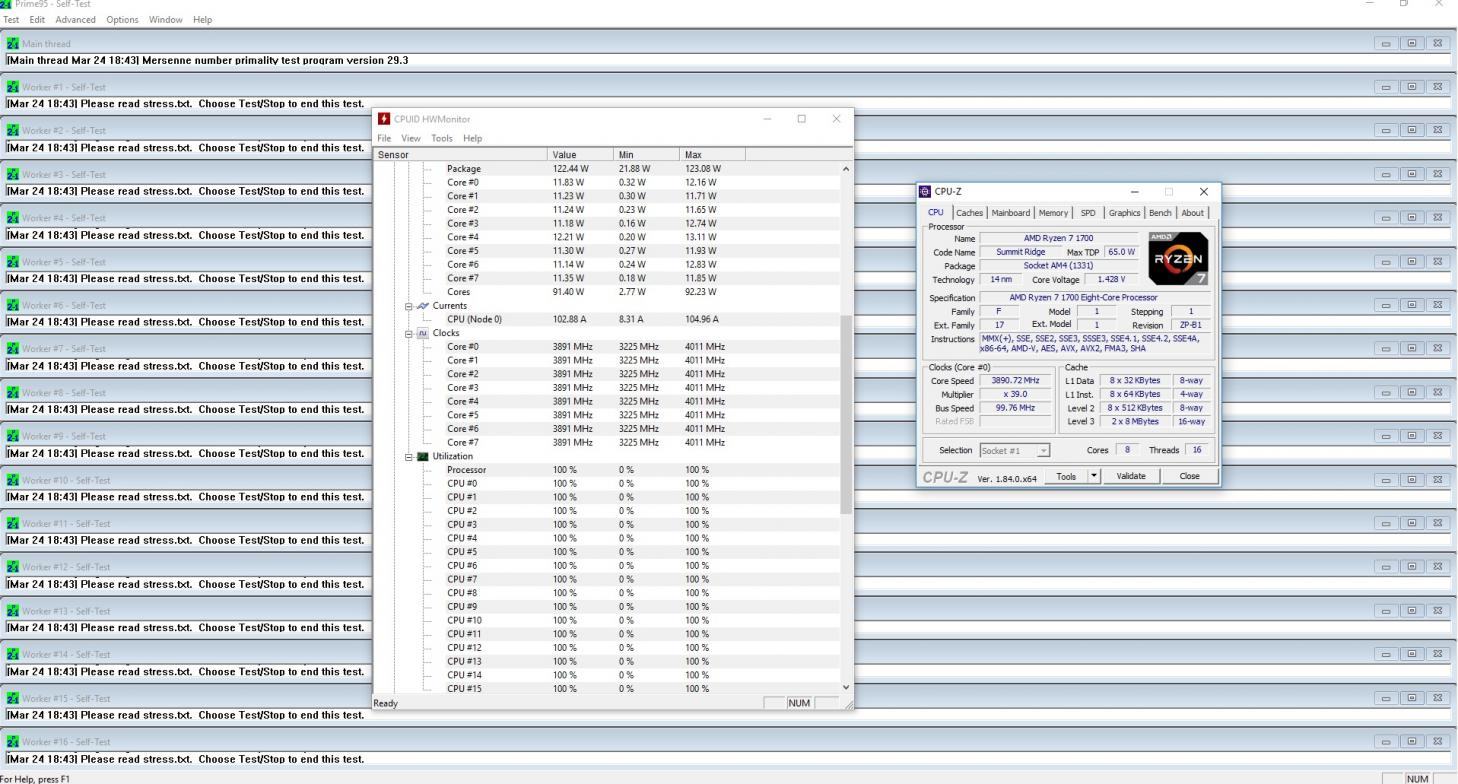Open HWMonitor View menu

411,138
